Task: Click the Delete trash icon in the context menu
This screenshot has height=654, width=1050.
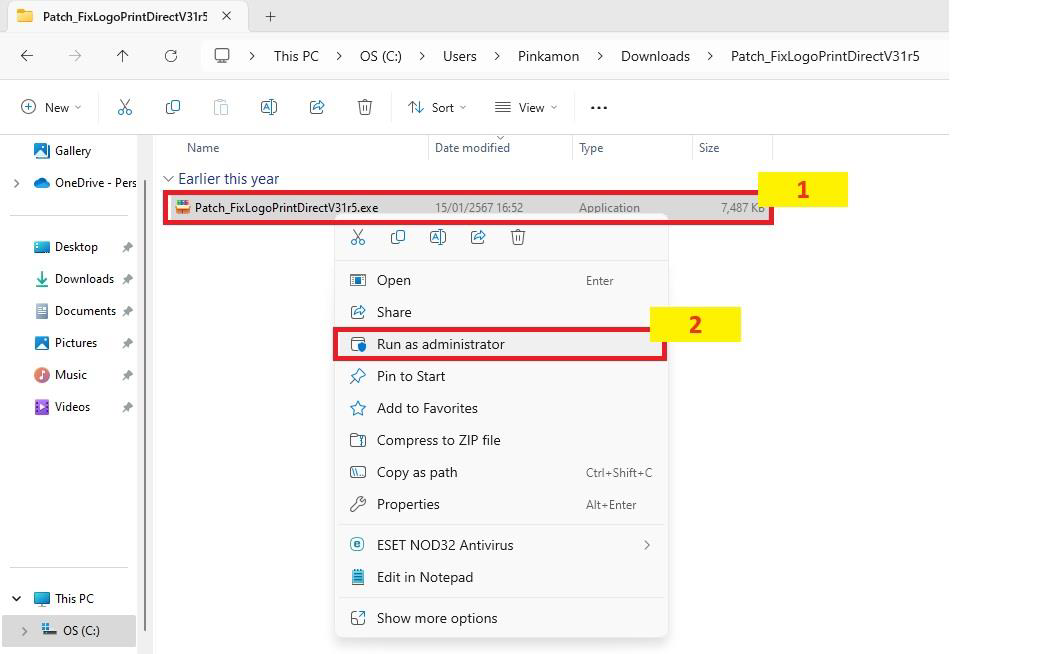Action: [x=518, y=237]
